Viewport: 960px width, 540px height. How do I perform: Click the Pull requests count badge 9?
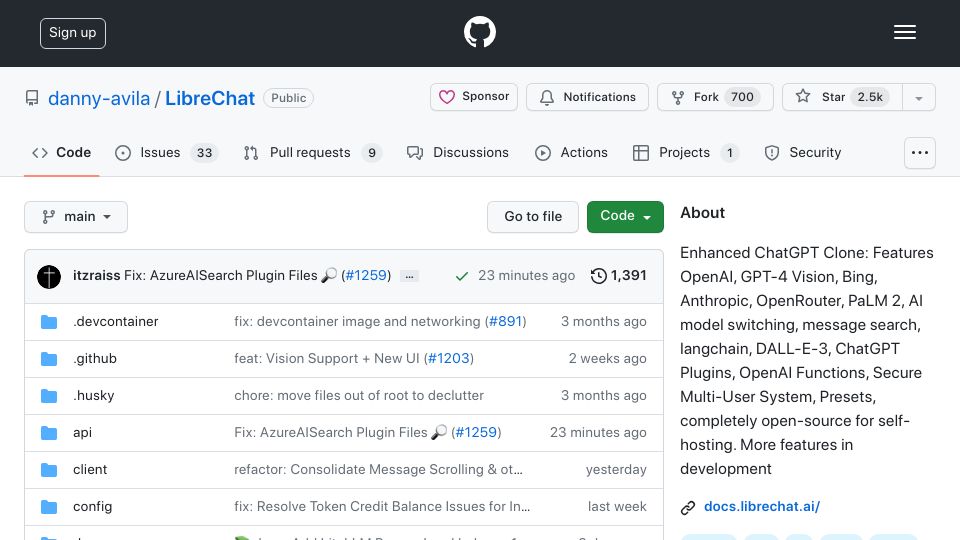pos(372,153)
